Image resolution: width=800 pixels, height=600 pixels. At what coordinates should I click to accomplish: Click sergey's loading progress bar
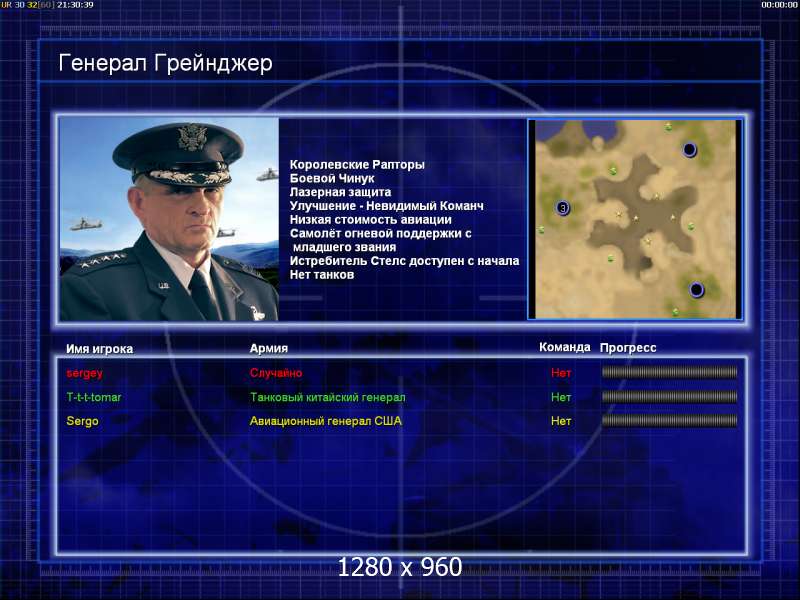click(x=669, y=372)
